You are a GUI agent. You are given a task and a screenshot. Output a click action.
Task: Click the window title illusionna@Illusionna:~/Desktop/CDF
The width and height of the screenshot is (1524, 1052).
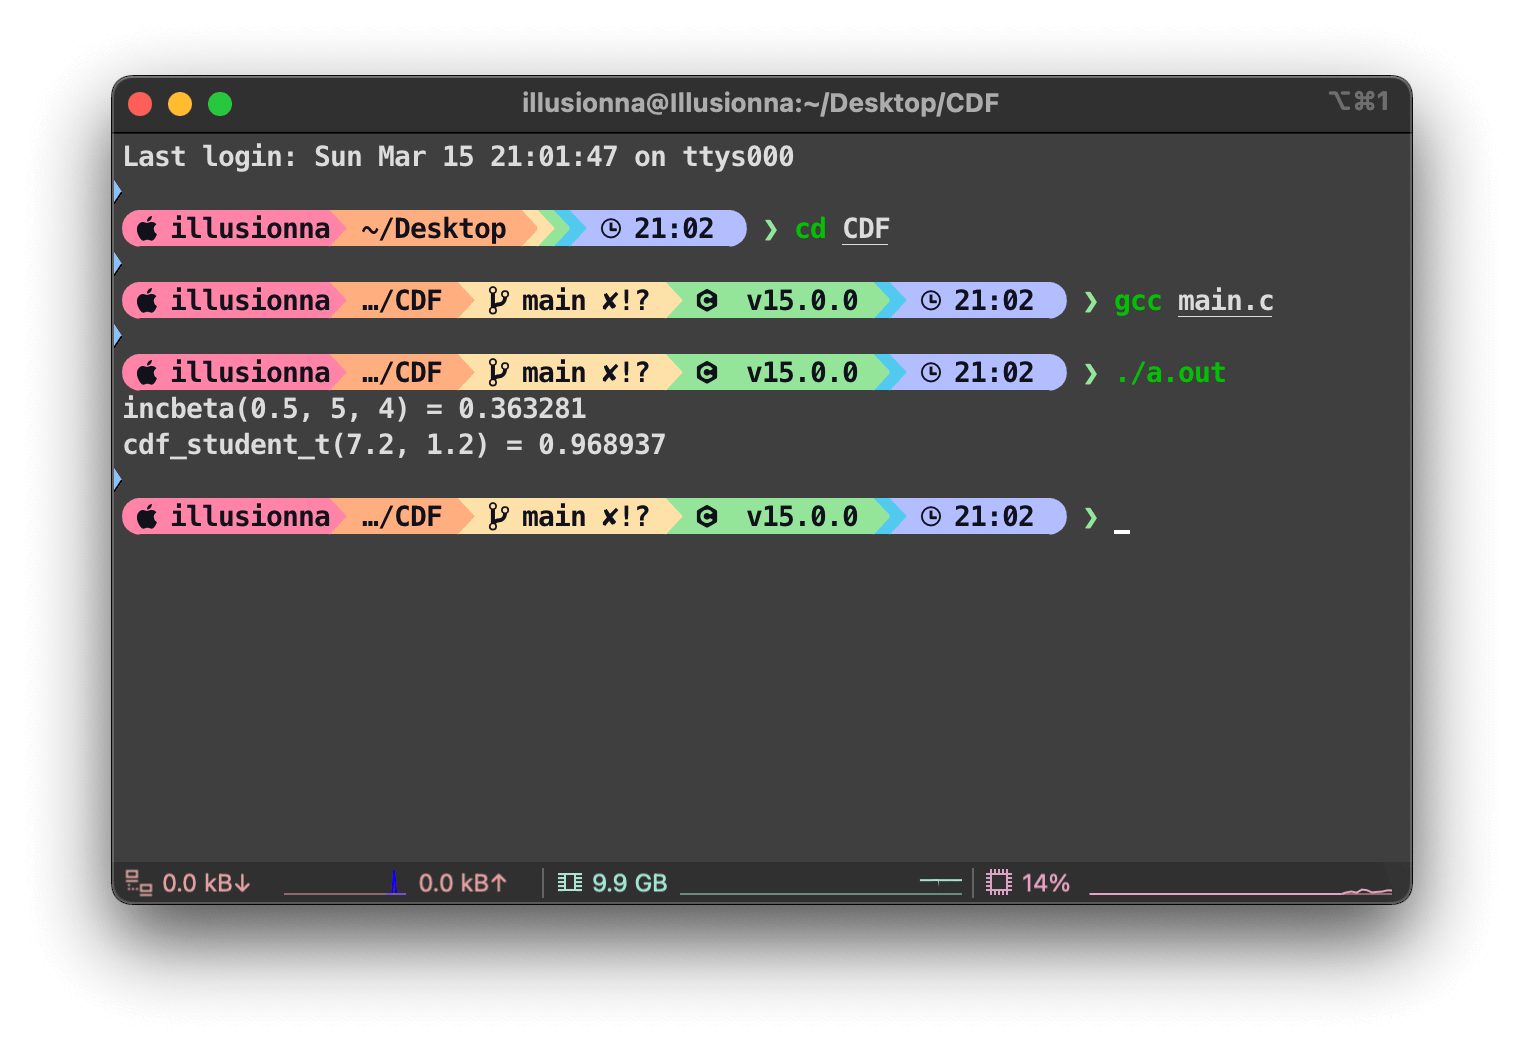[760, 103]
